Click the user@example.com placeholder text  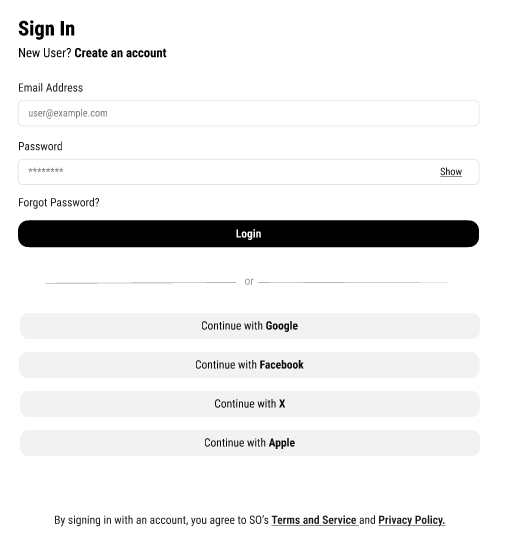coord(68,113)
